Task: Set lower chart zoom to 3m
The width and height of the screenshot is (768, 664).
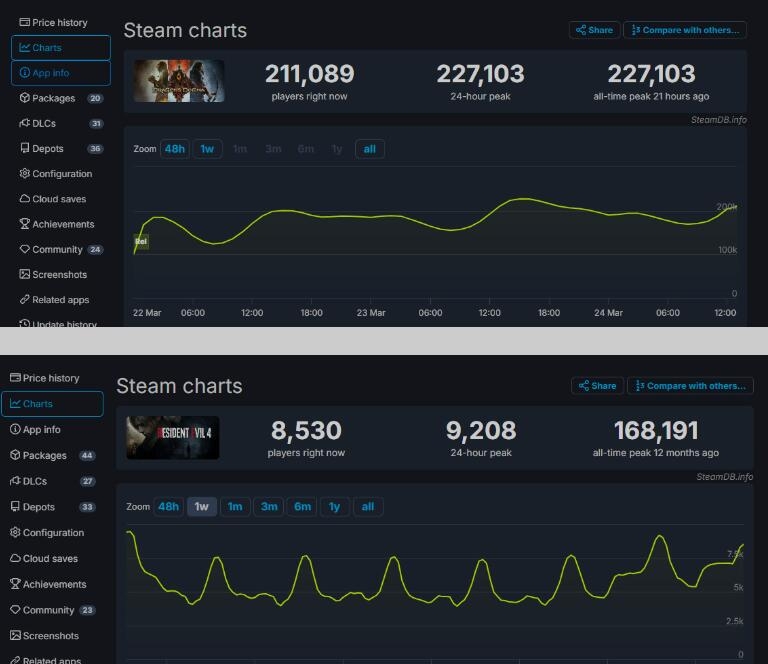Action: (x=268, y=507)
